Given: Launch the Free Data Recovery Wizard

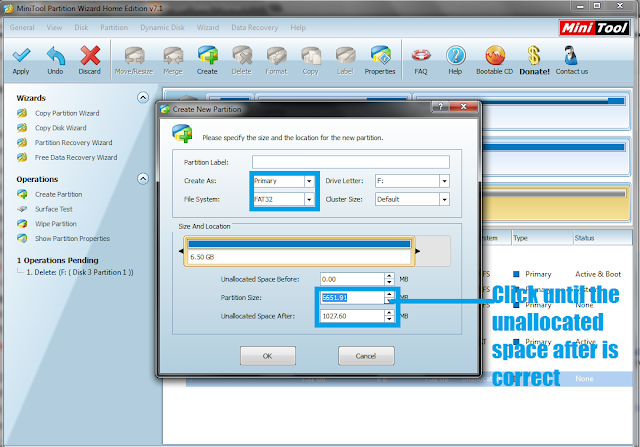Looking at the screenshot, I should [x=76, y=157].
